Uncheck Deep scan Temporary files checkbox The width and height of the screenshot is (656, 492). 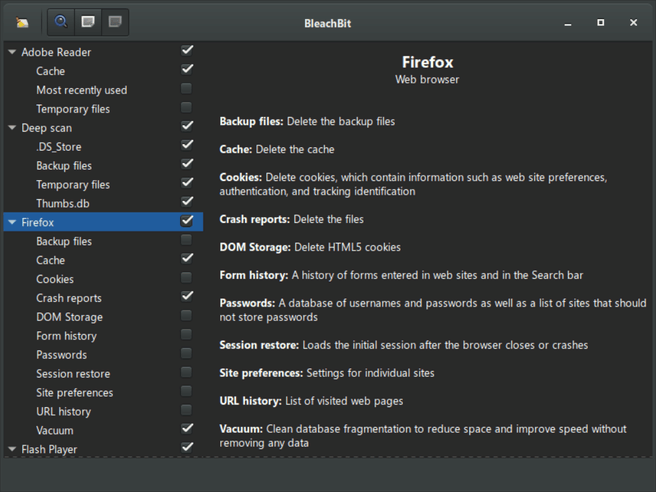(x=187, y=182)
